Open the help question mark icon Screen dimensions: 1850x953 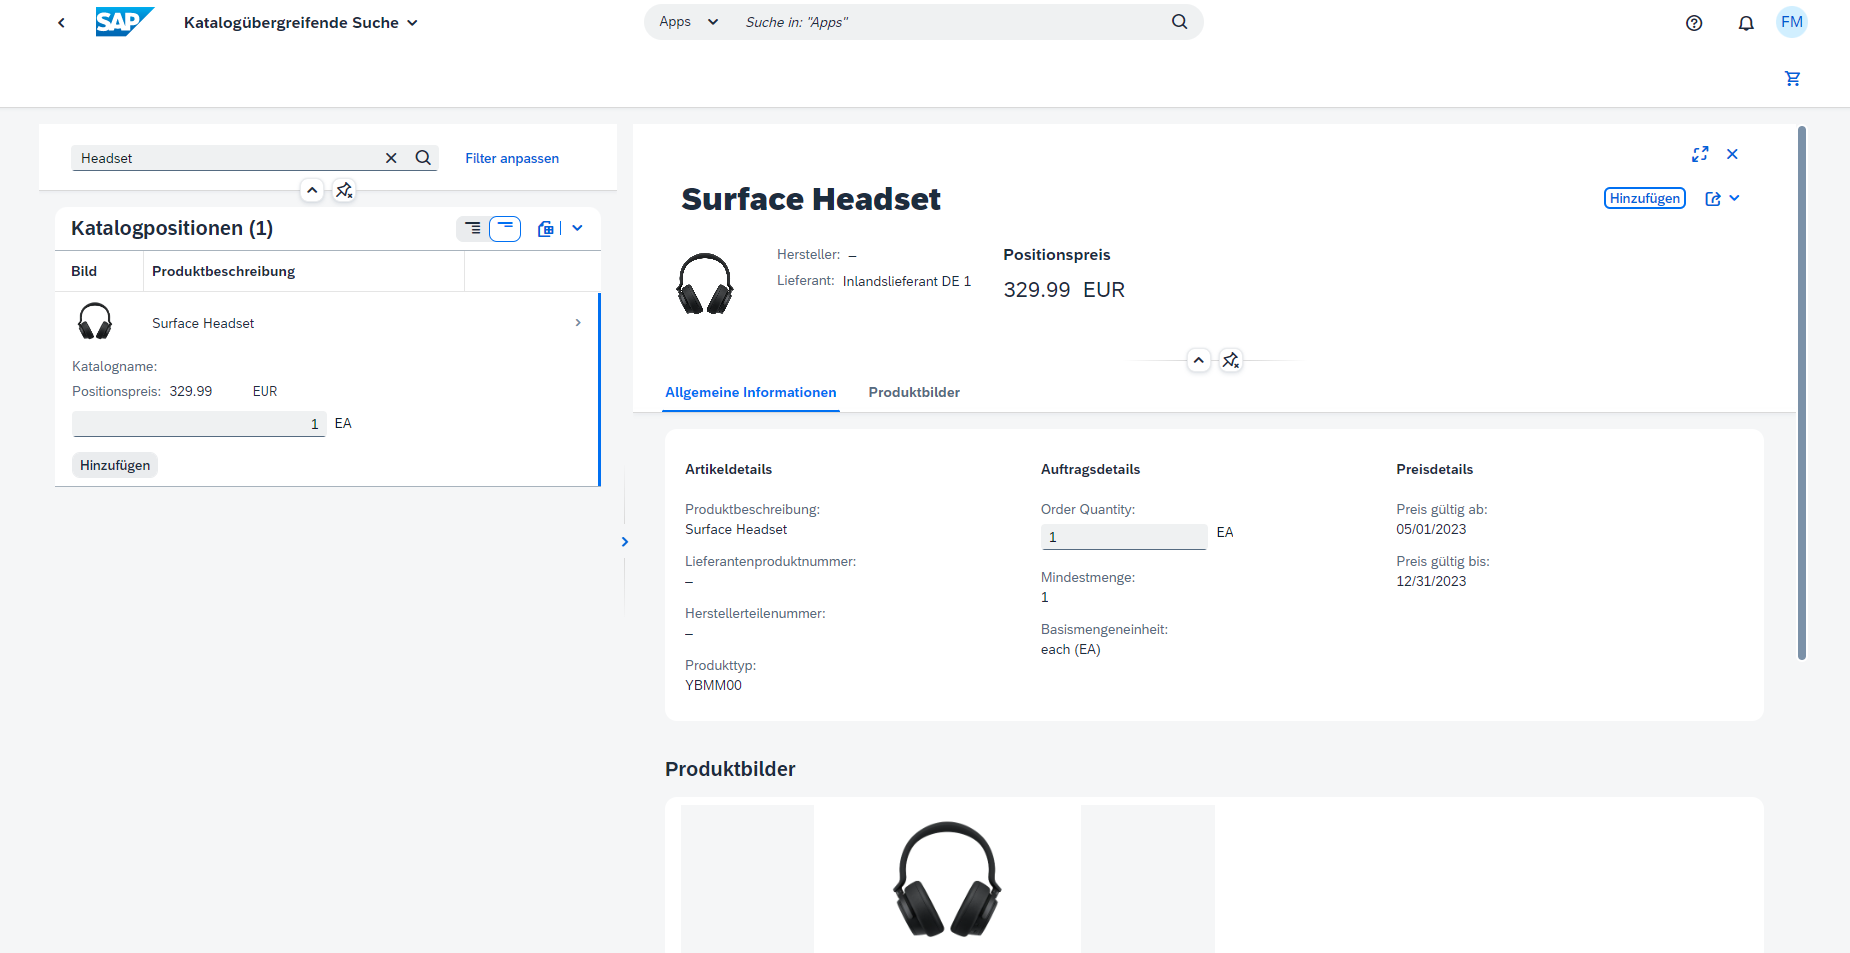[1694, 23]
